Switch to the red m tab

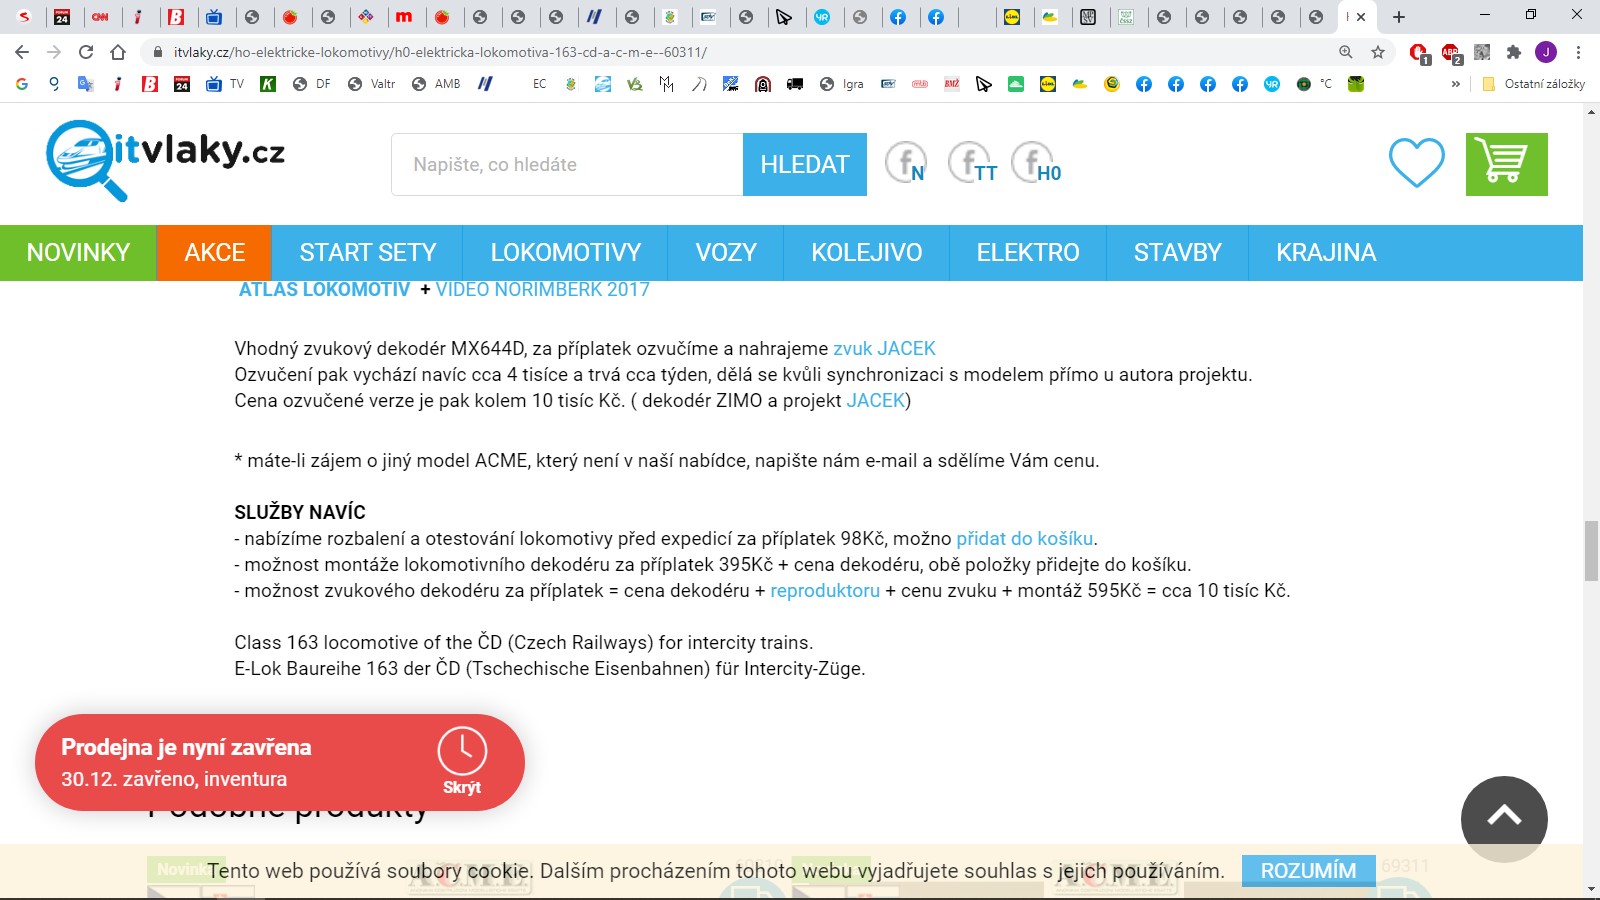click(x=404, y=17)
